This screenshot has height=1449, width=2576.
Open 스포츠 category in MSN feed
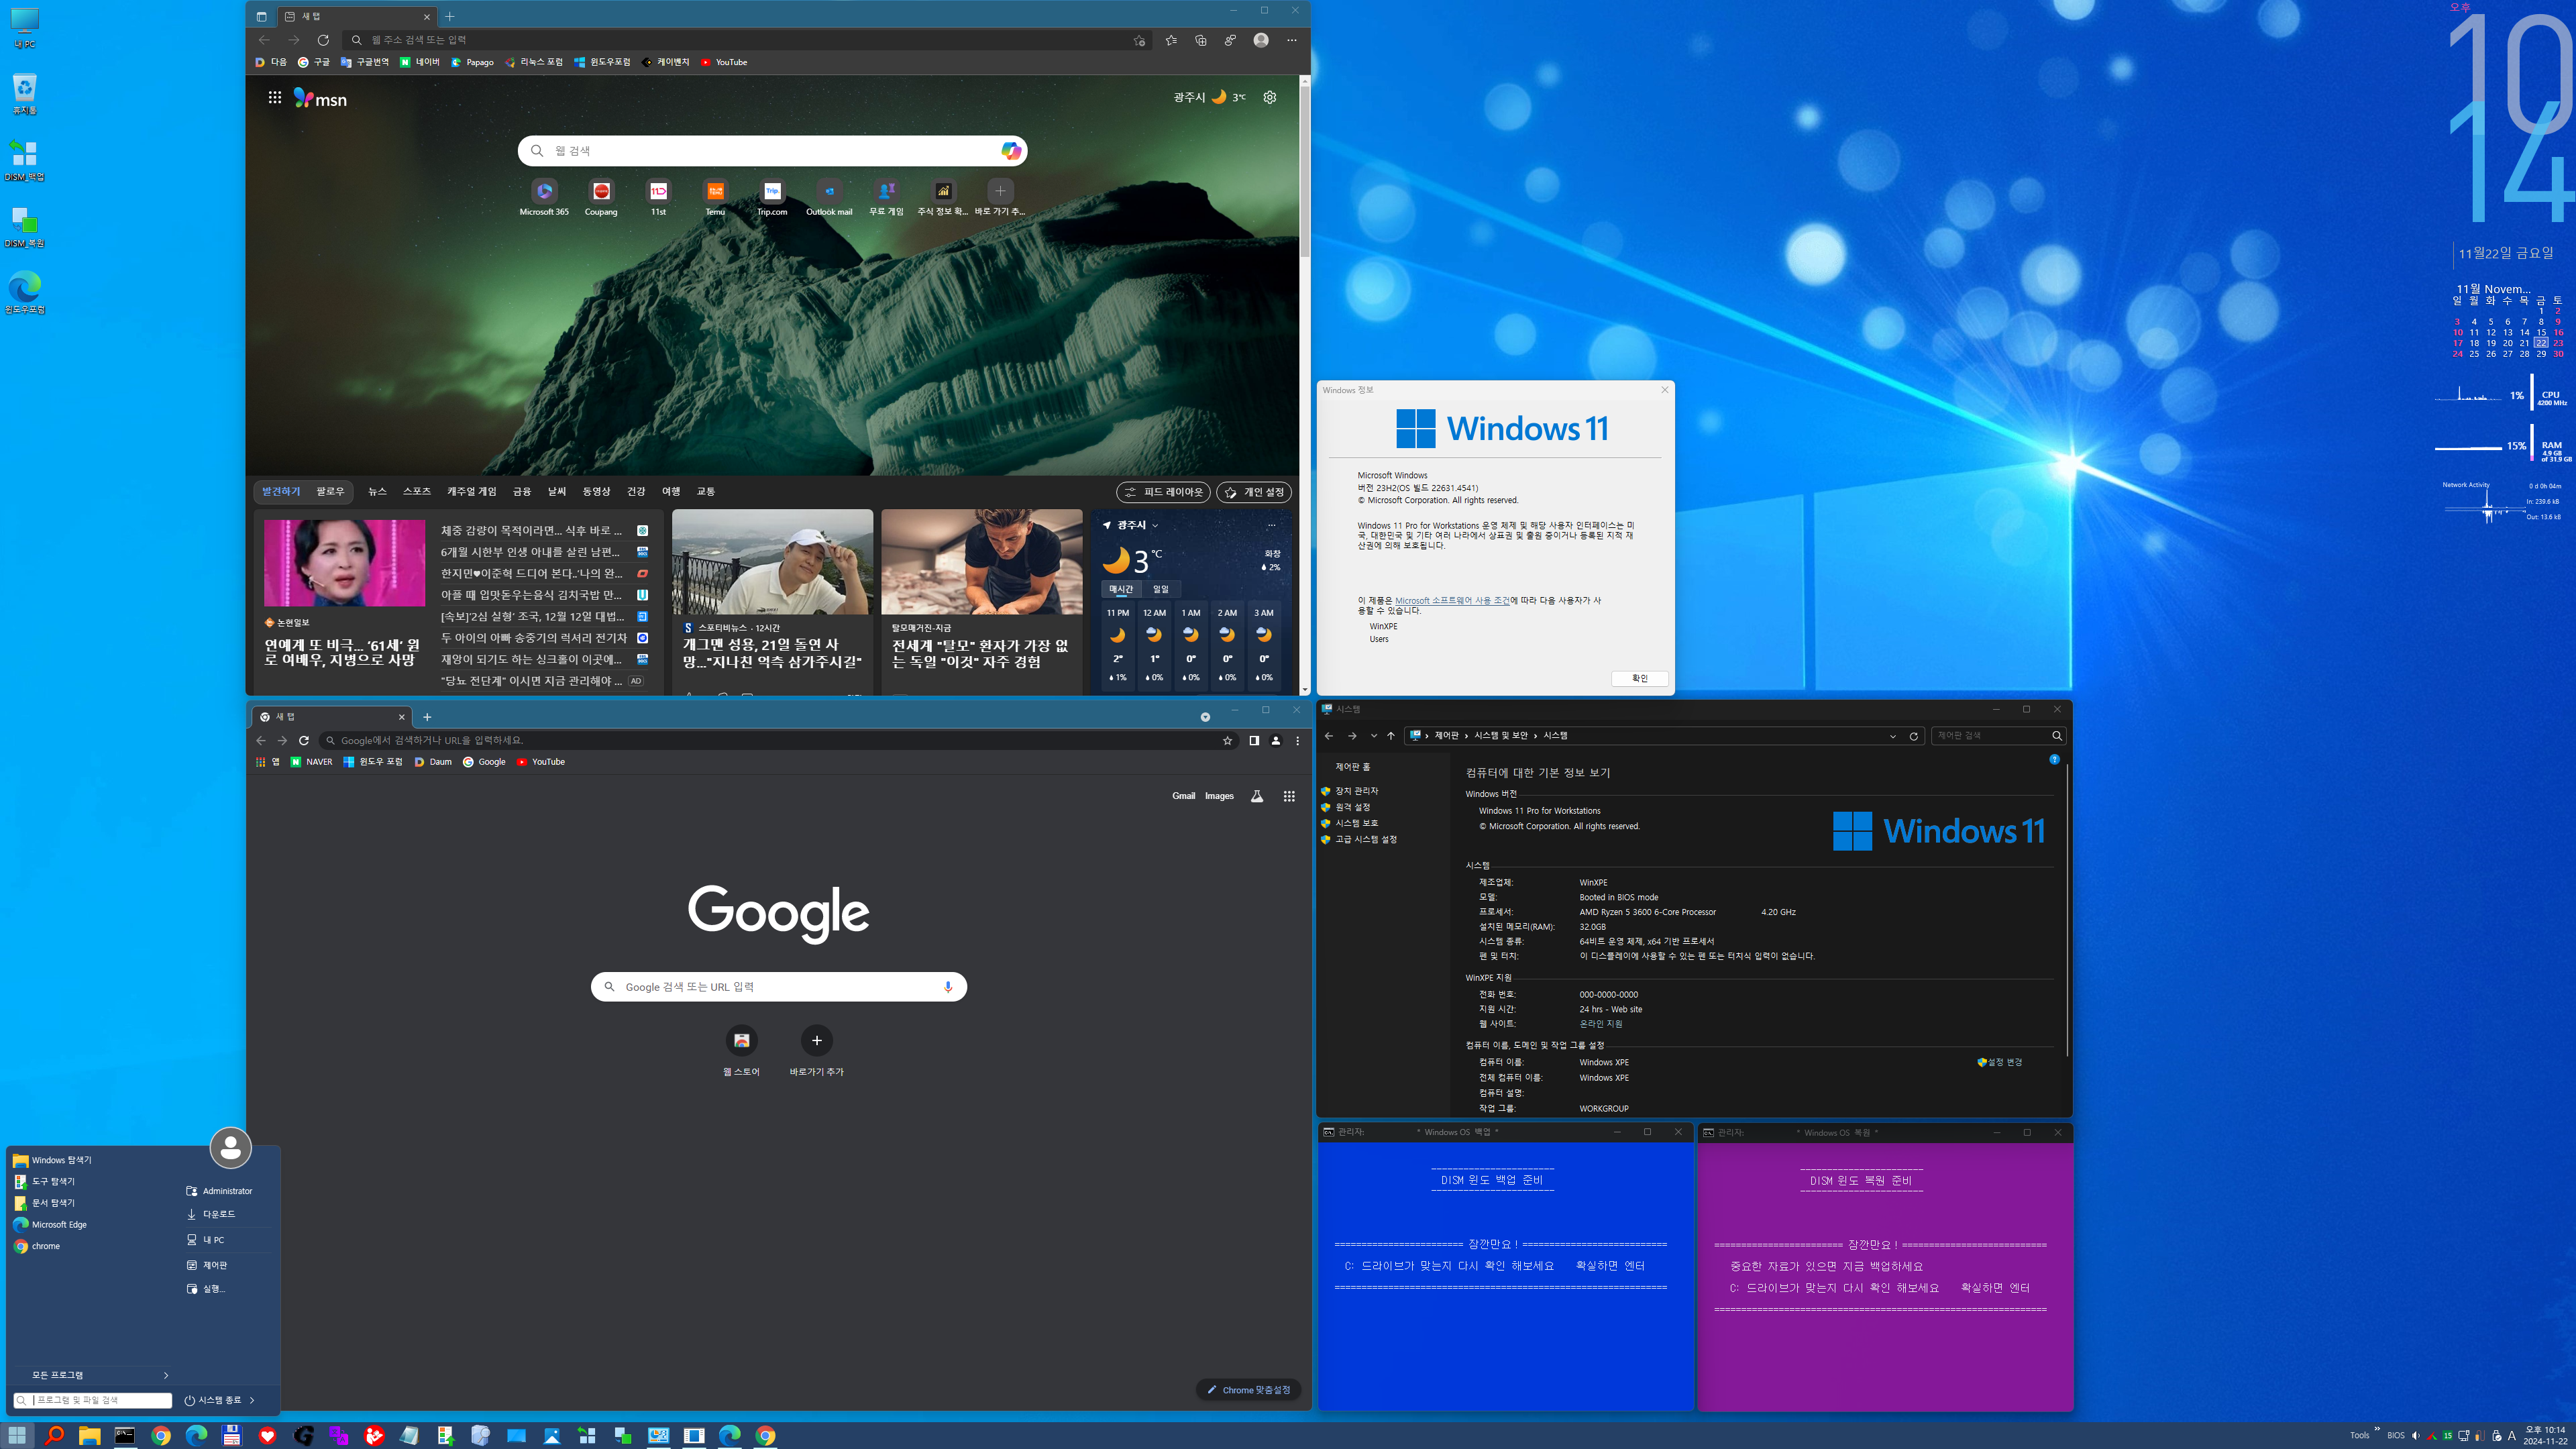click(417, 491)
